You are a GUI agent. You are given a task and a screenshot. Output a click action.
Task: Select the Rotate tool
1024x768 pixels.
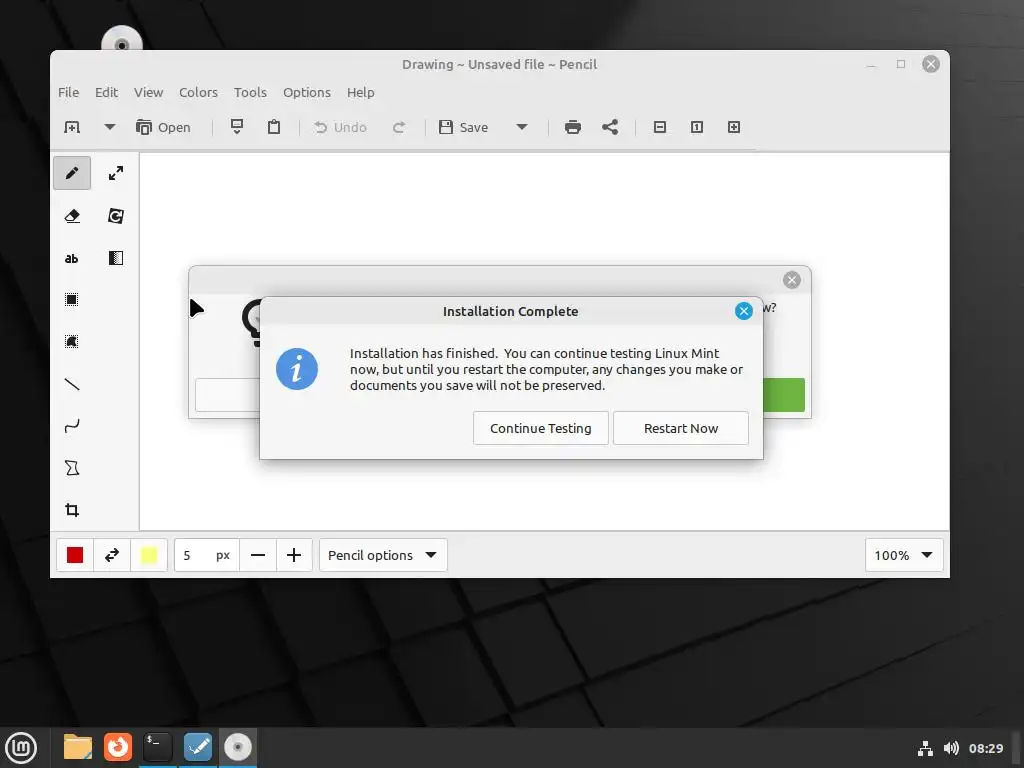[x=116, y=216]
